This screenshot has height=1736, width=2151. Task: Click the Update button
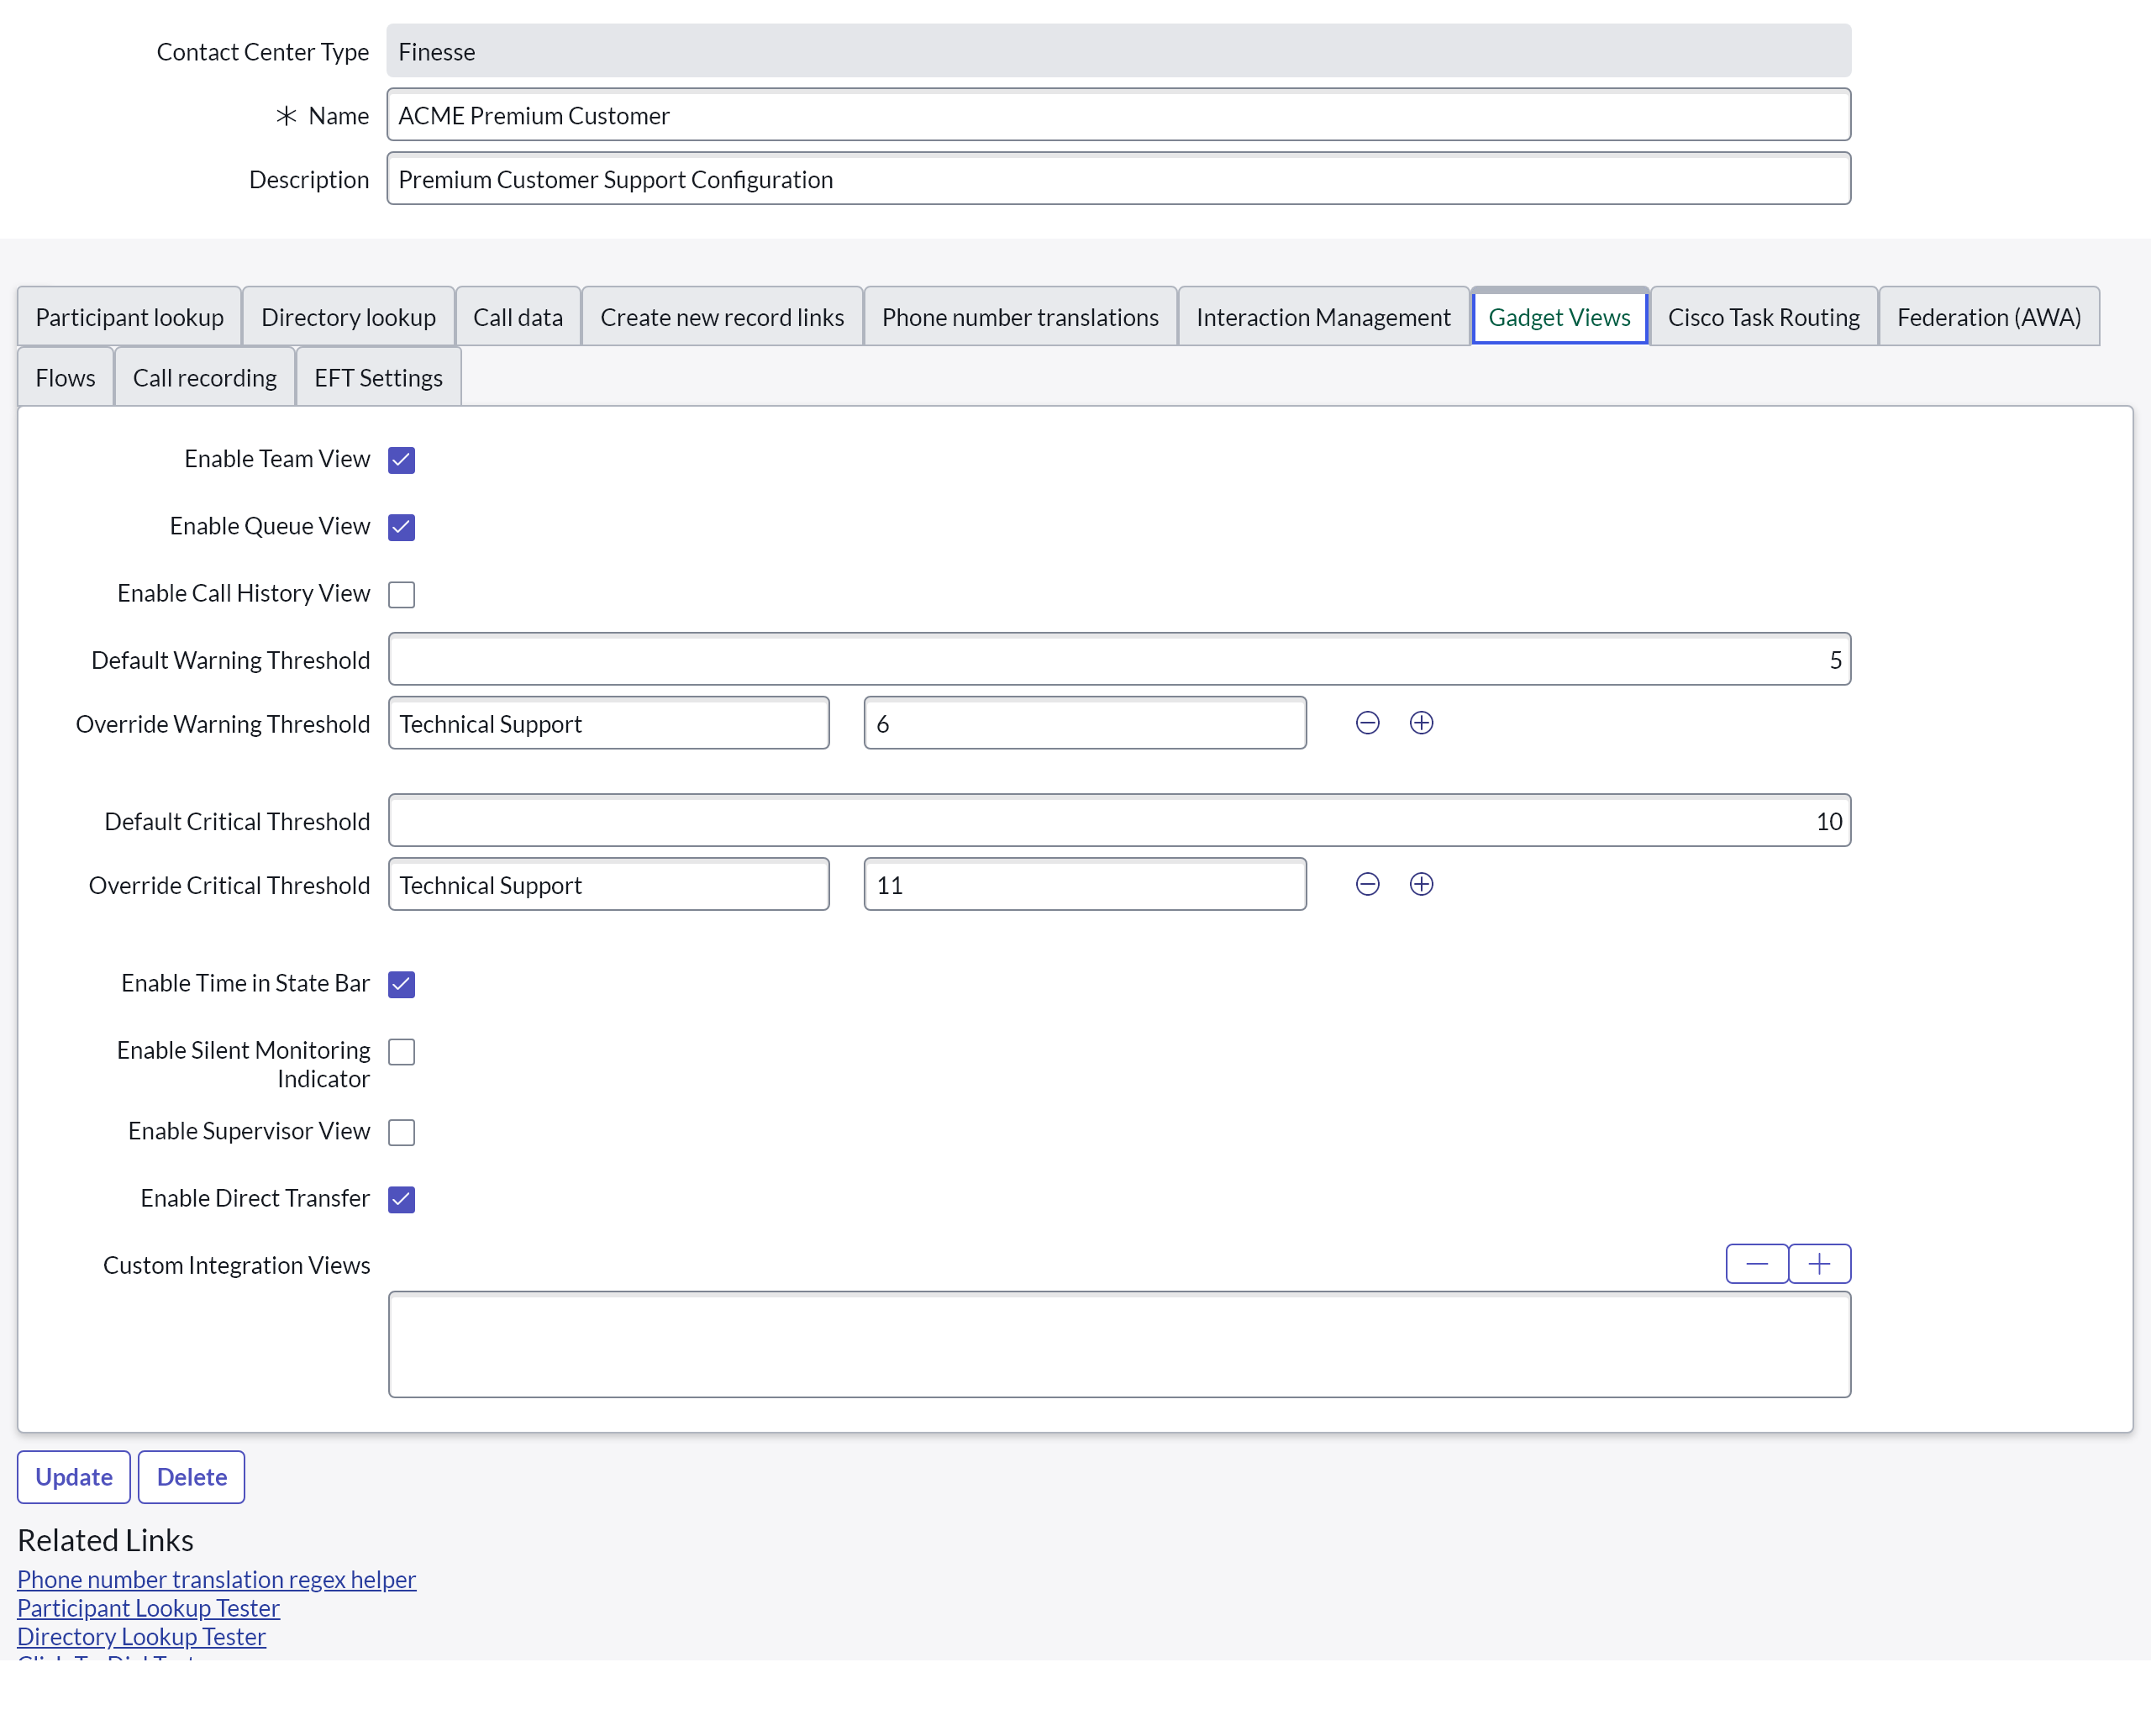coord(73,1477)
